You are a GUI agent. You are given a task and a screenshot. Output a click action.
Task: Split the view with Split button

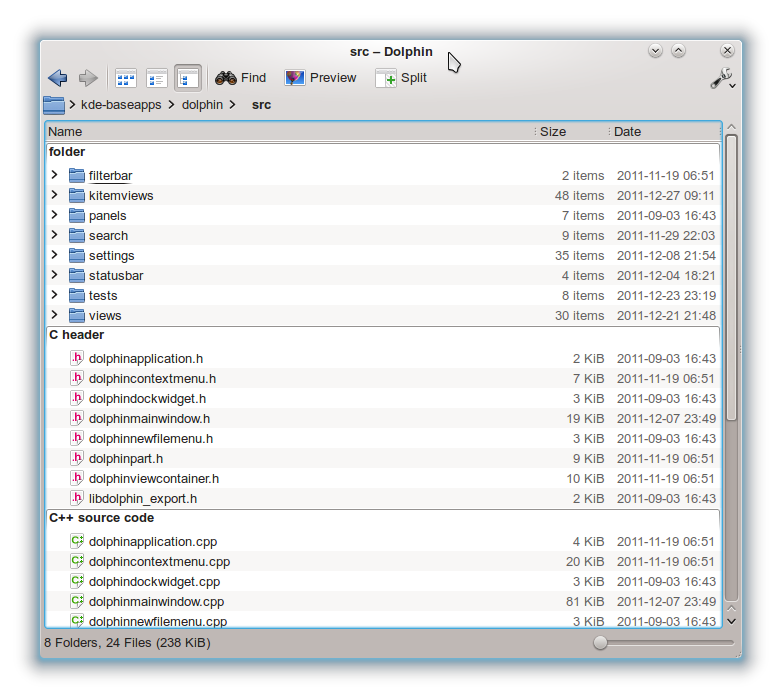[401, 78]
